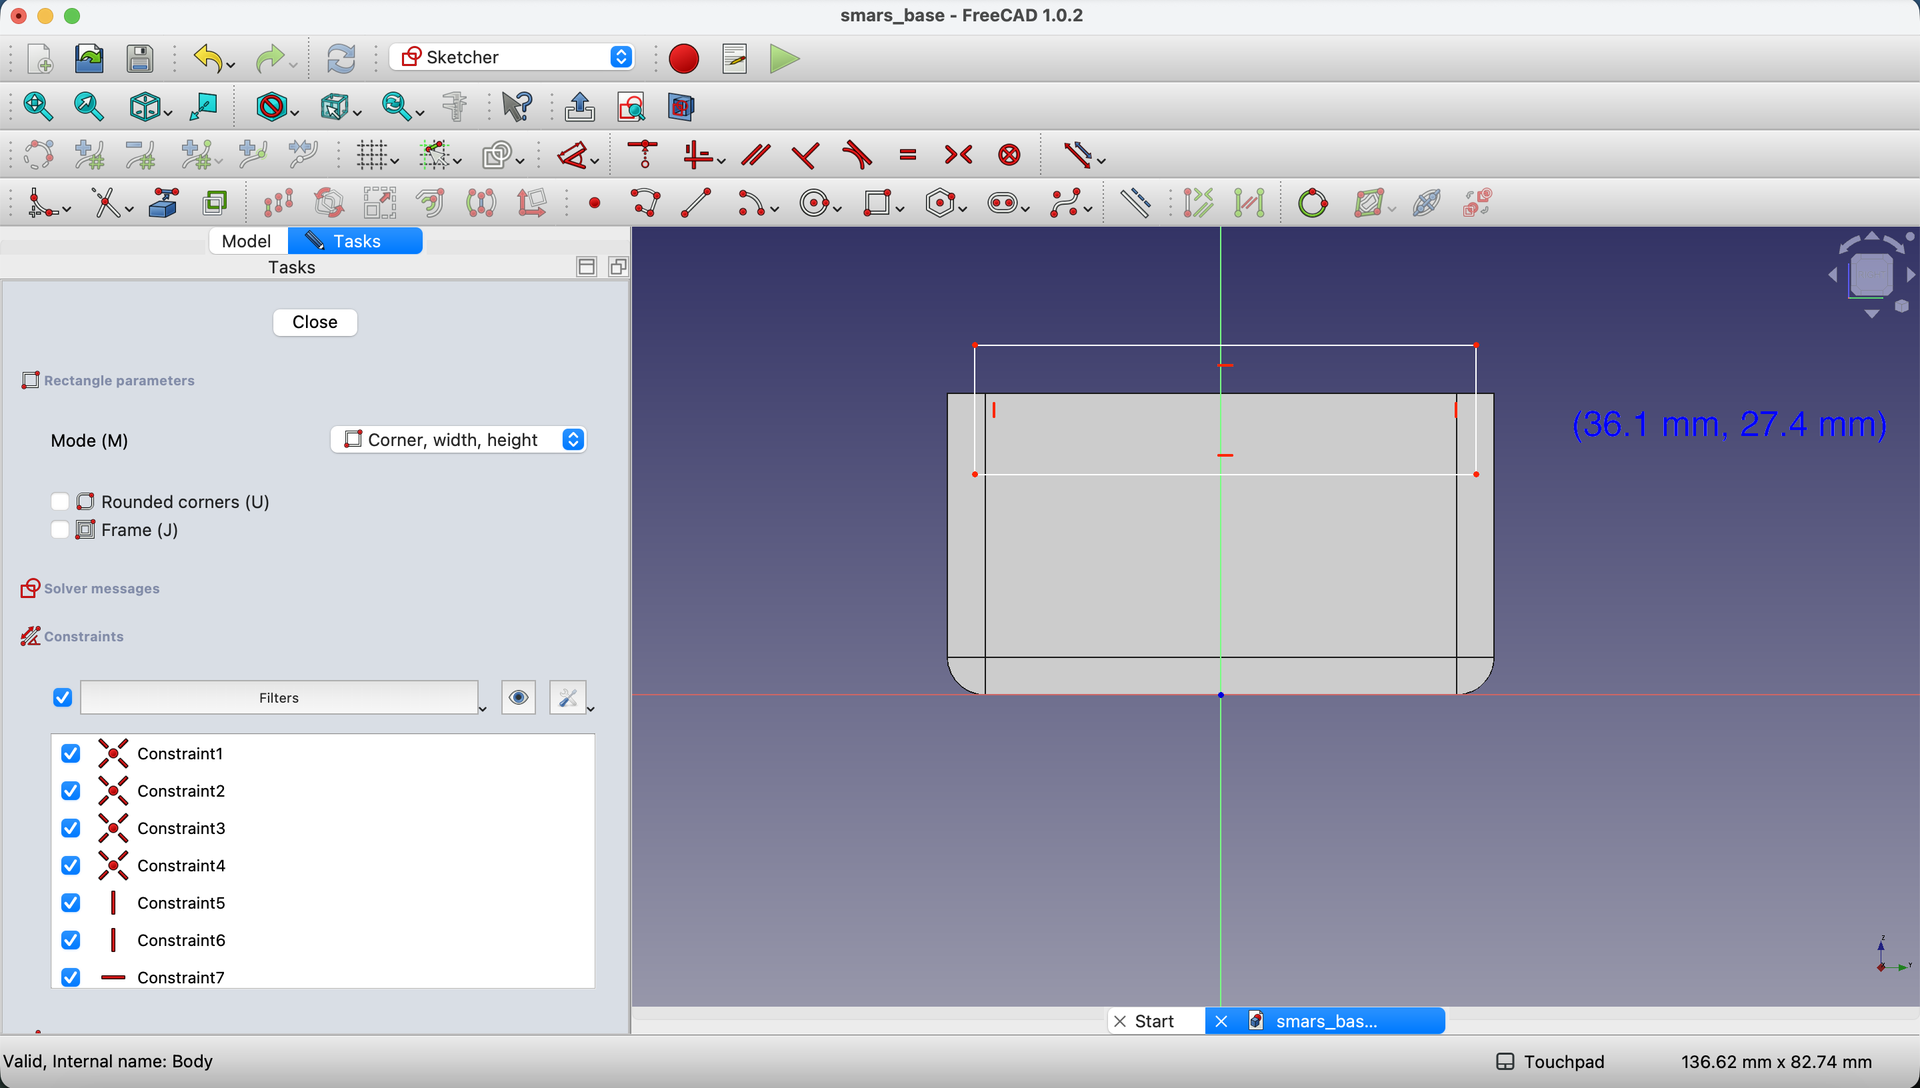The height and width of the screenshot is (1088, 1920).
Task: Select the Create line tool
Action: (x=696, y=203)
